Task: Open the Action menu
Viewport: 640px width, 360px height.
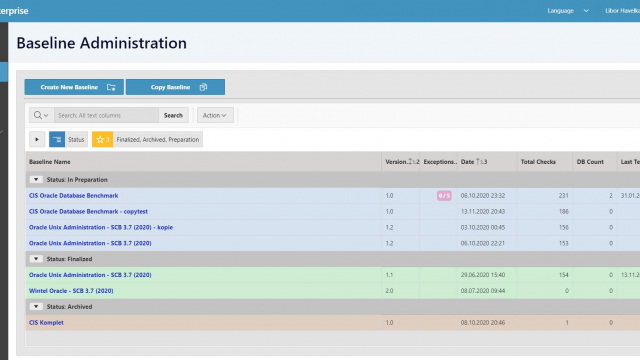Action: [215, 116]
